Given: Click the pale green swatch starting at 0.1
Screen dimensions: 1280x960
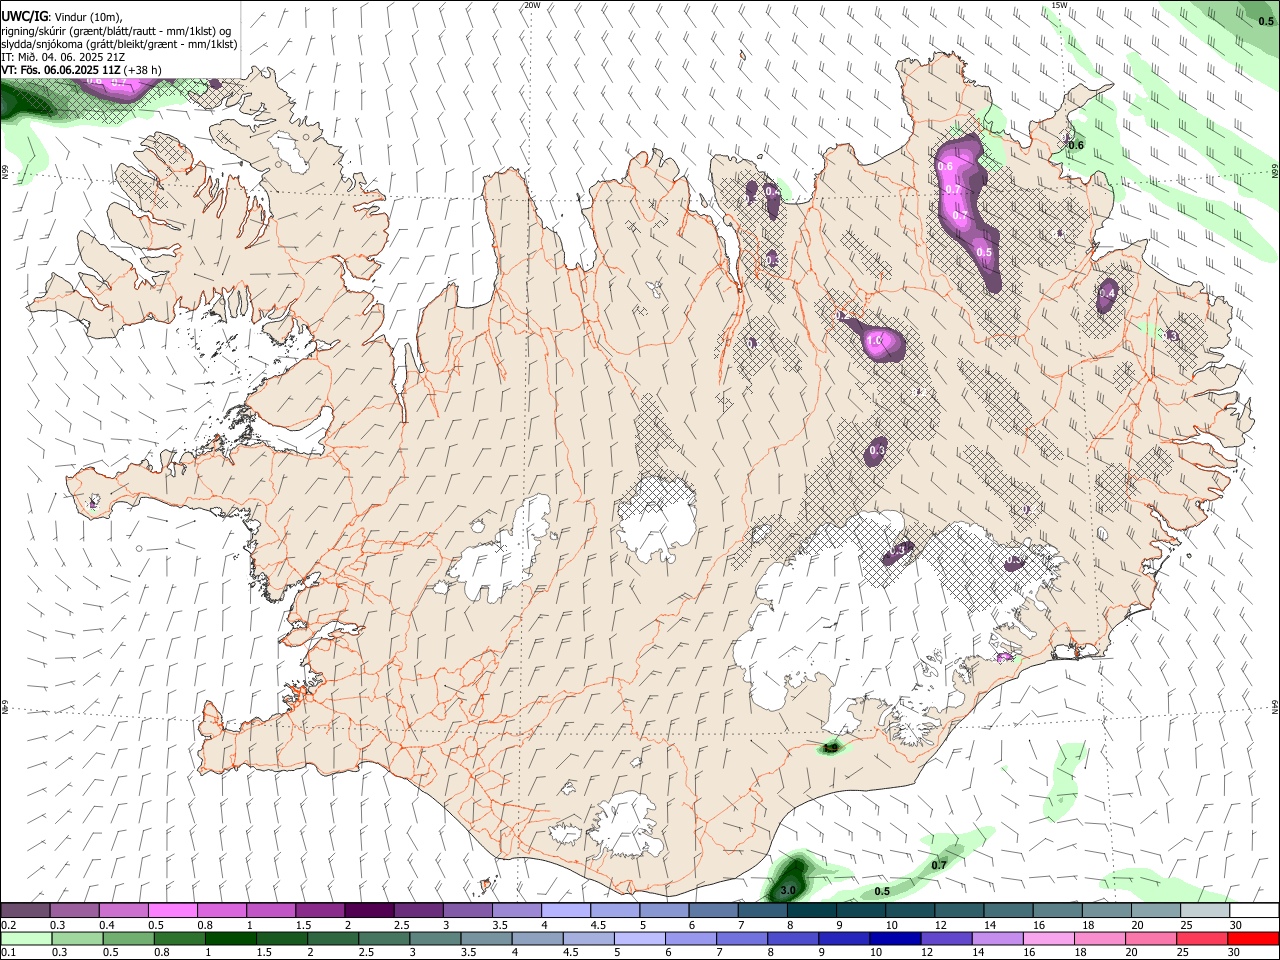Looking at the screenshot, I should point(25,938).
